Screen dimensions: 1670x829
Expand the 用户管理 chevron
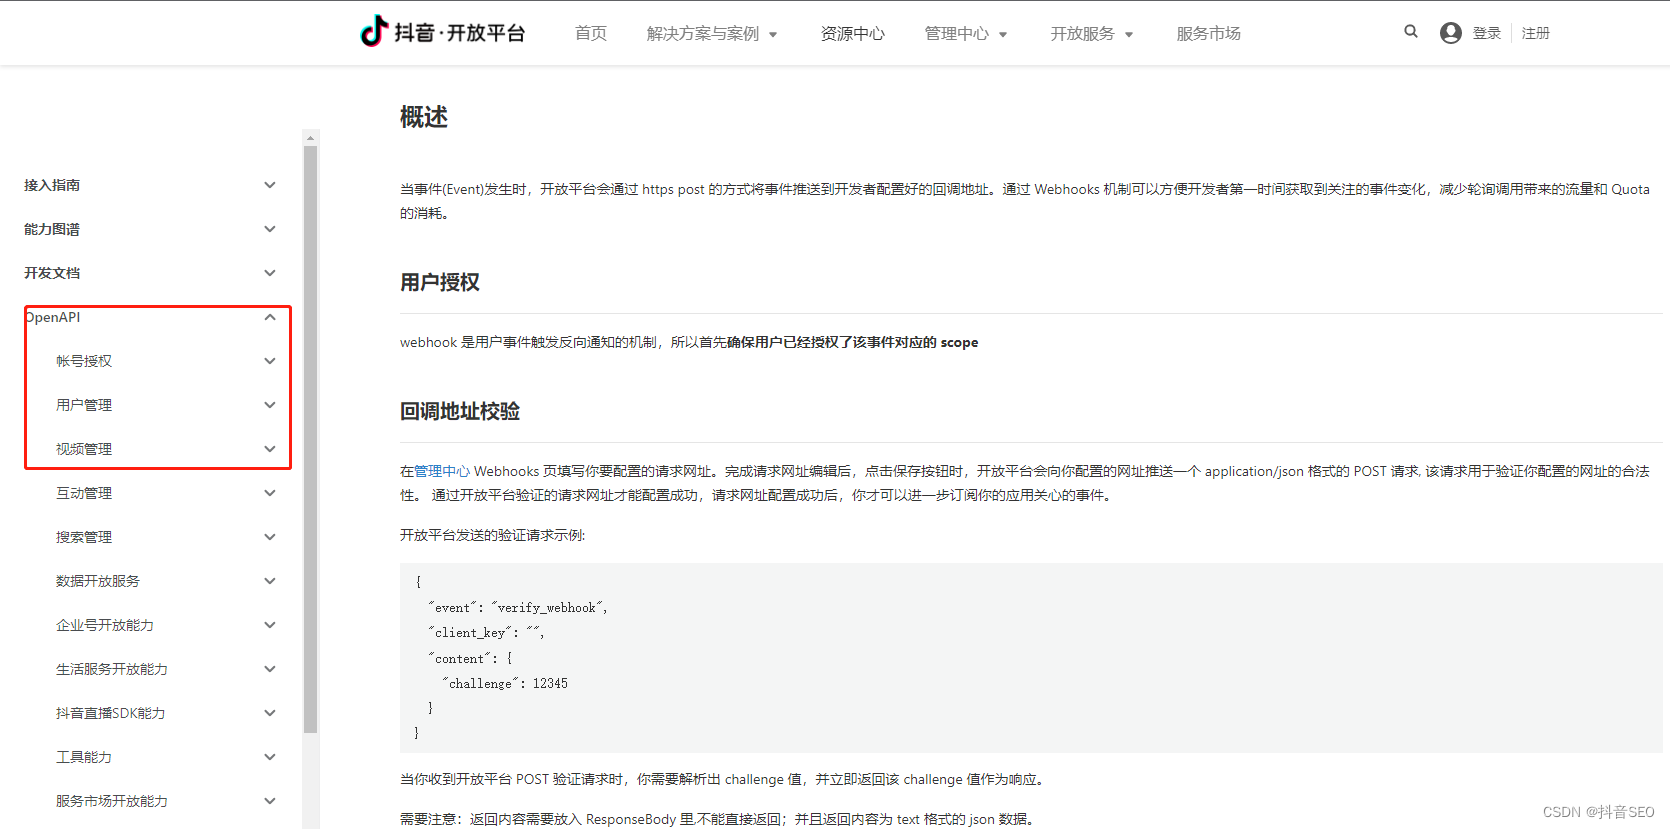[x=270, y=405]
